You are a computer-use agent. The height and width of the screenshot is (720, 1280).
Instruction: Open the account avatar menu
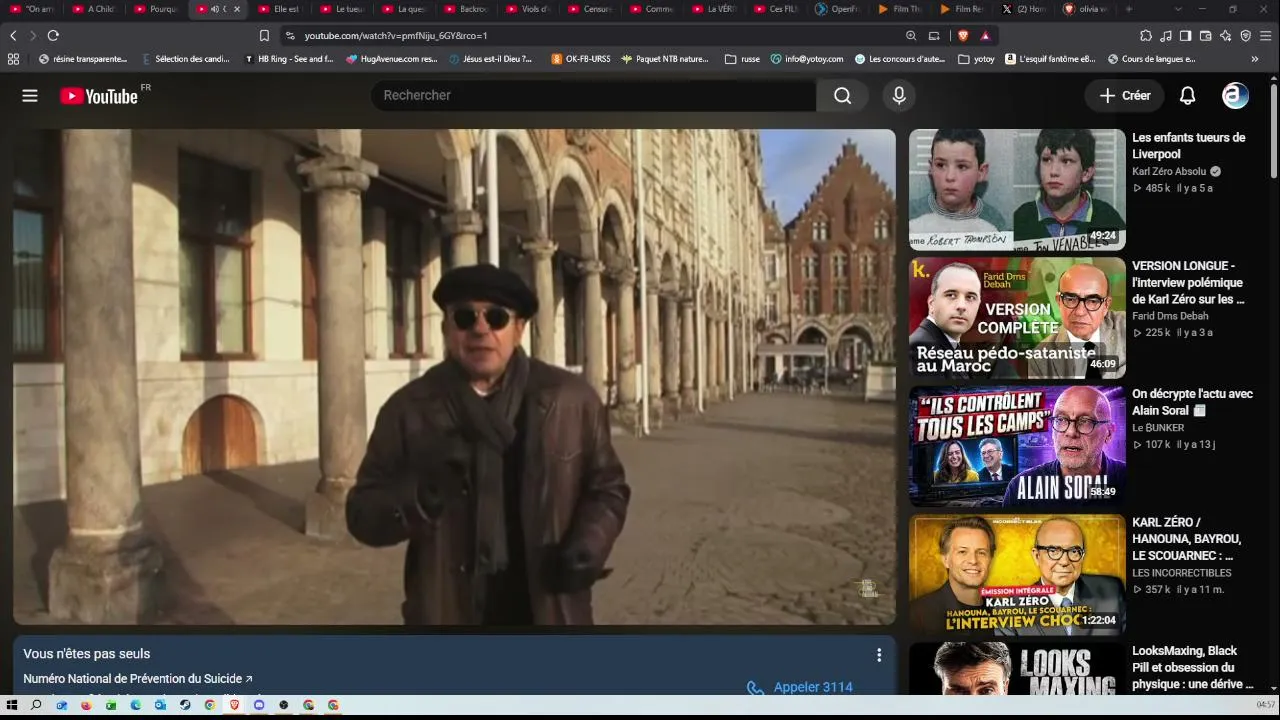[1236, 96]
